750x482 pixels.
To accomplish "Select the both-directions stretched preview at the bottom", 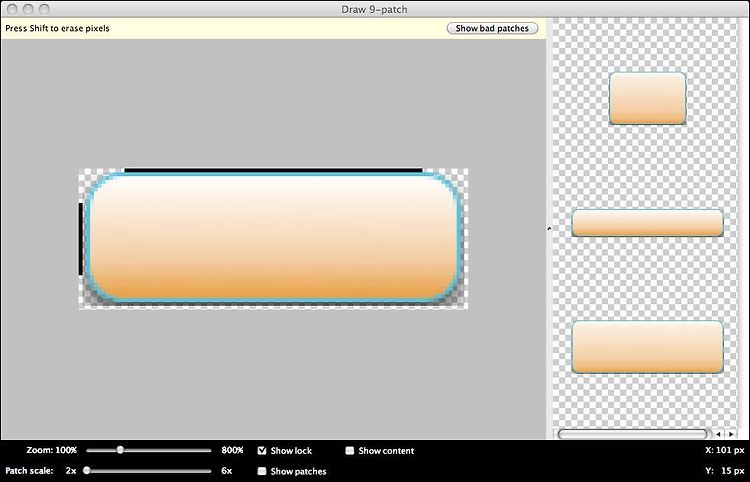I will click(648, 347).
